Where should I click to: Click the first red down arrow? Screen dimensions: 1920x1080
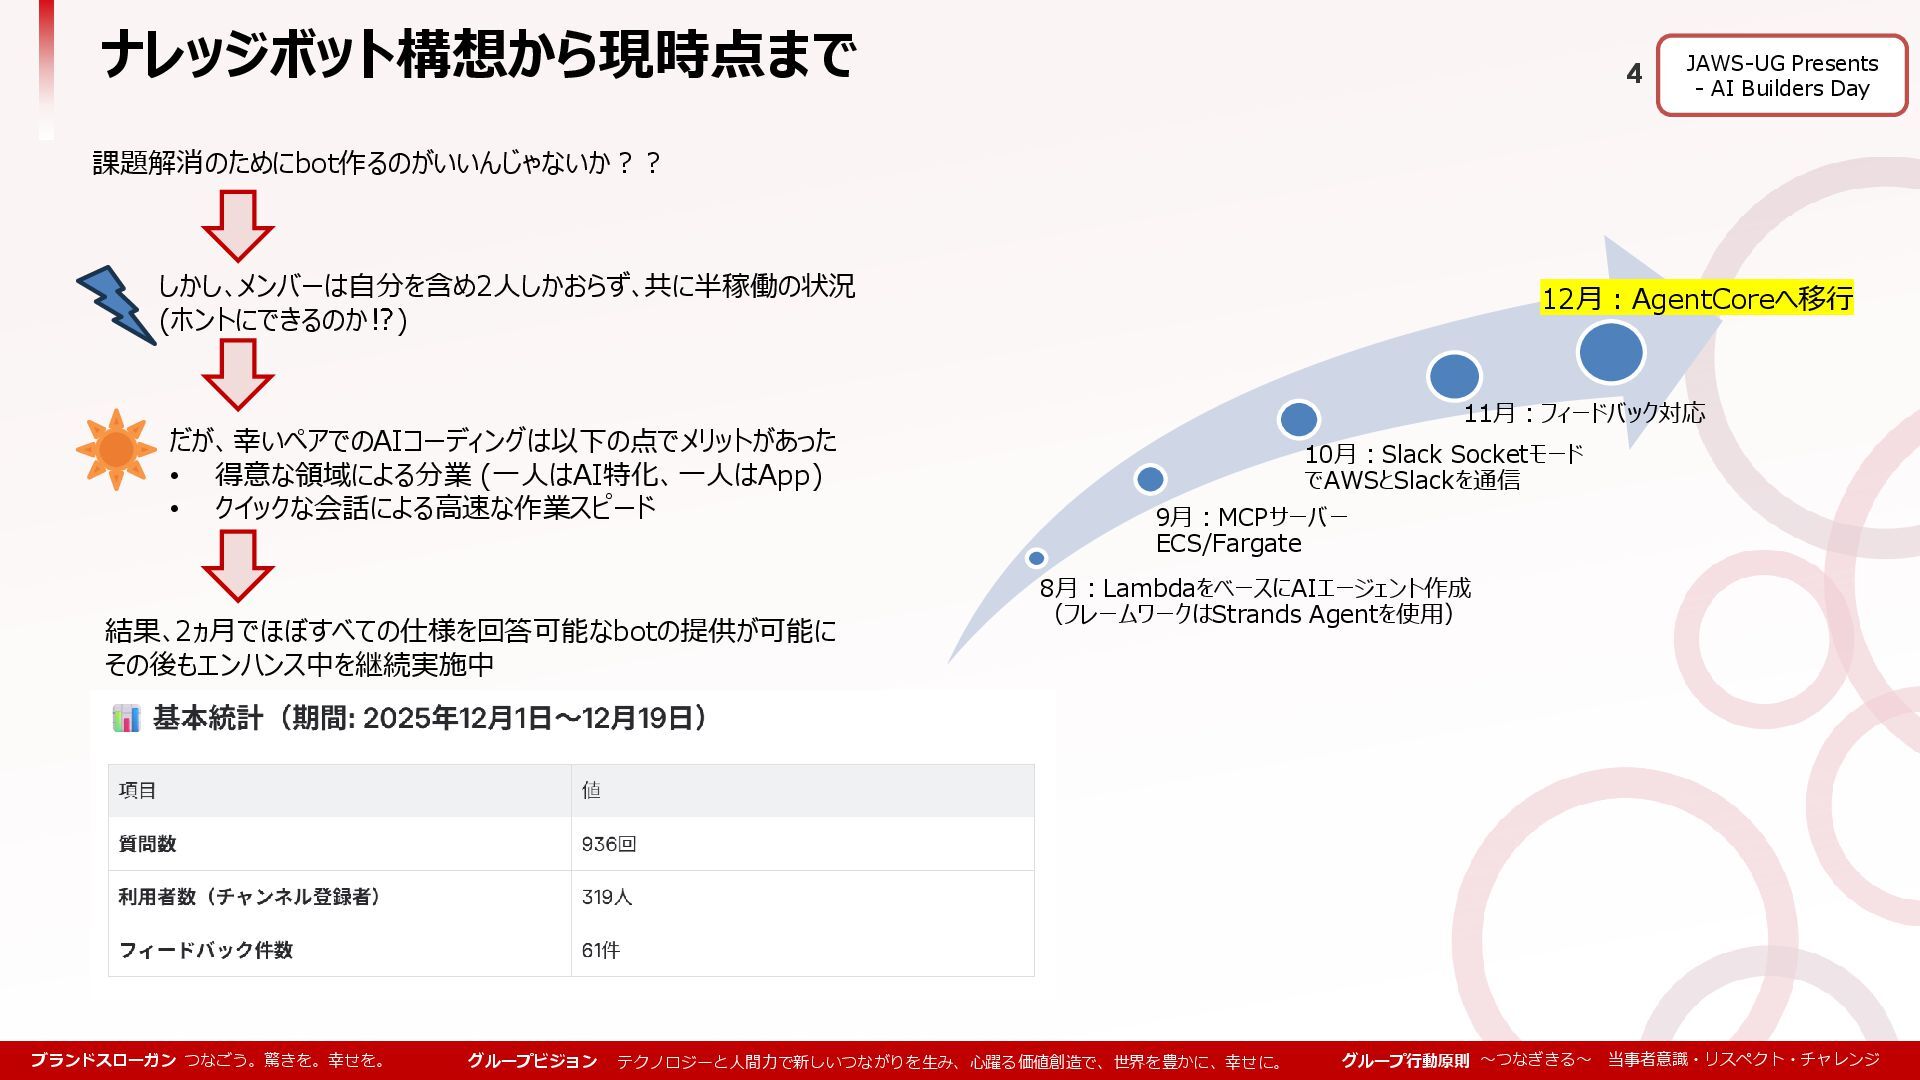(237, 225)
